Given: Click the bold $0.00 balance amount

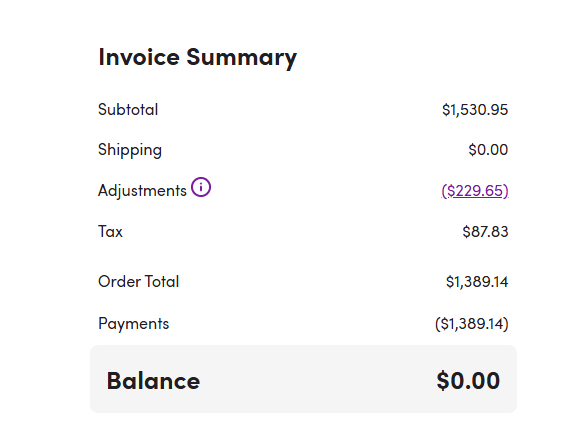Looking at the screenshot, I should (468, 381).
